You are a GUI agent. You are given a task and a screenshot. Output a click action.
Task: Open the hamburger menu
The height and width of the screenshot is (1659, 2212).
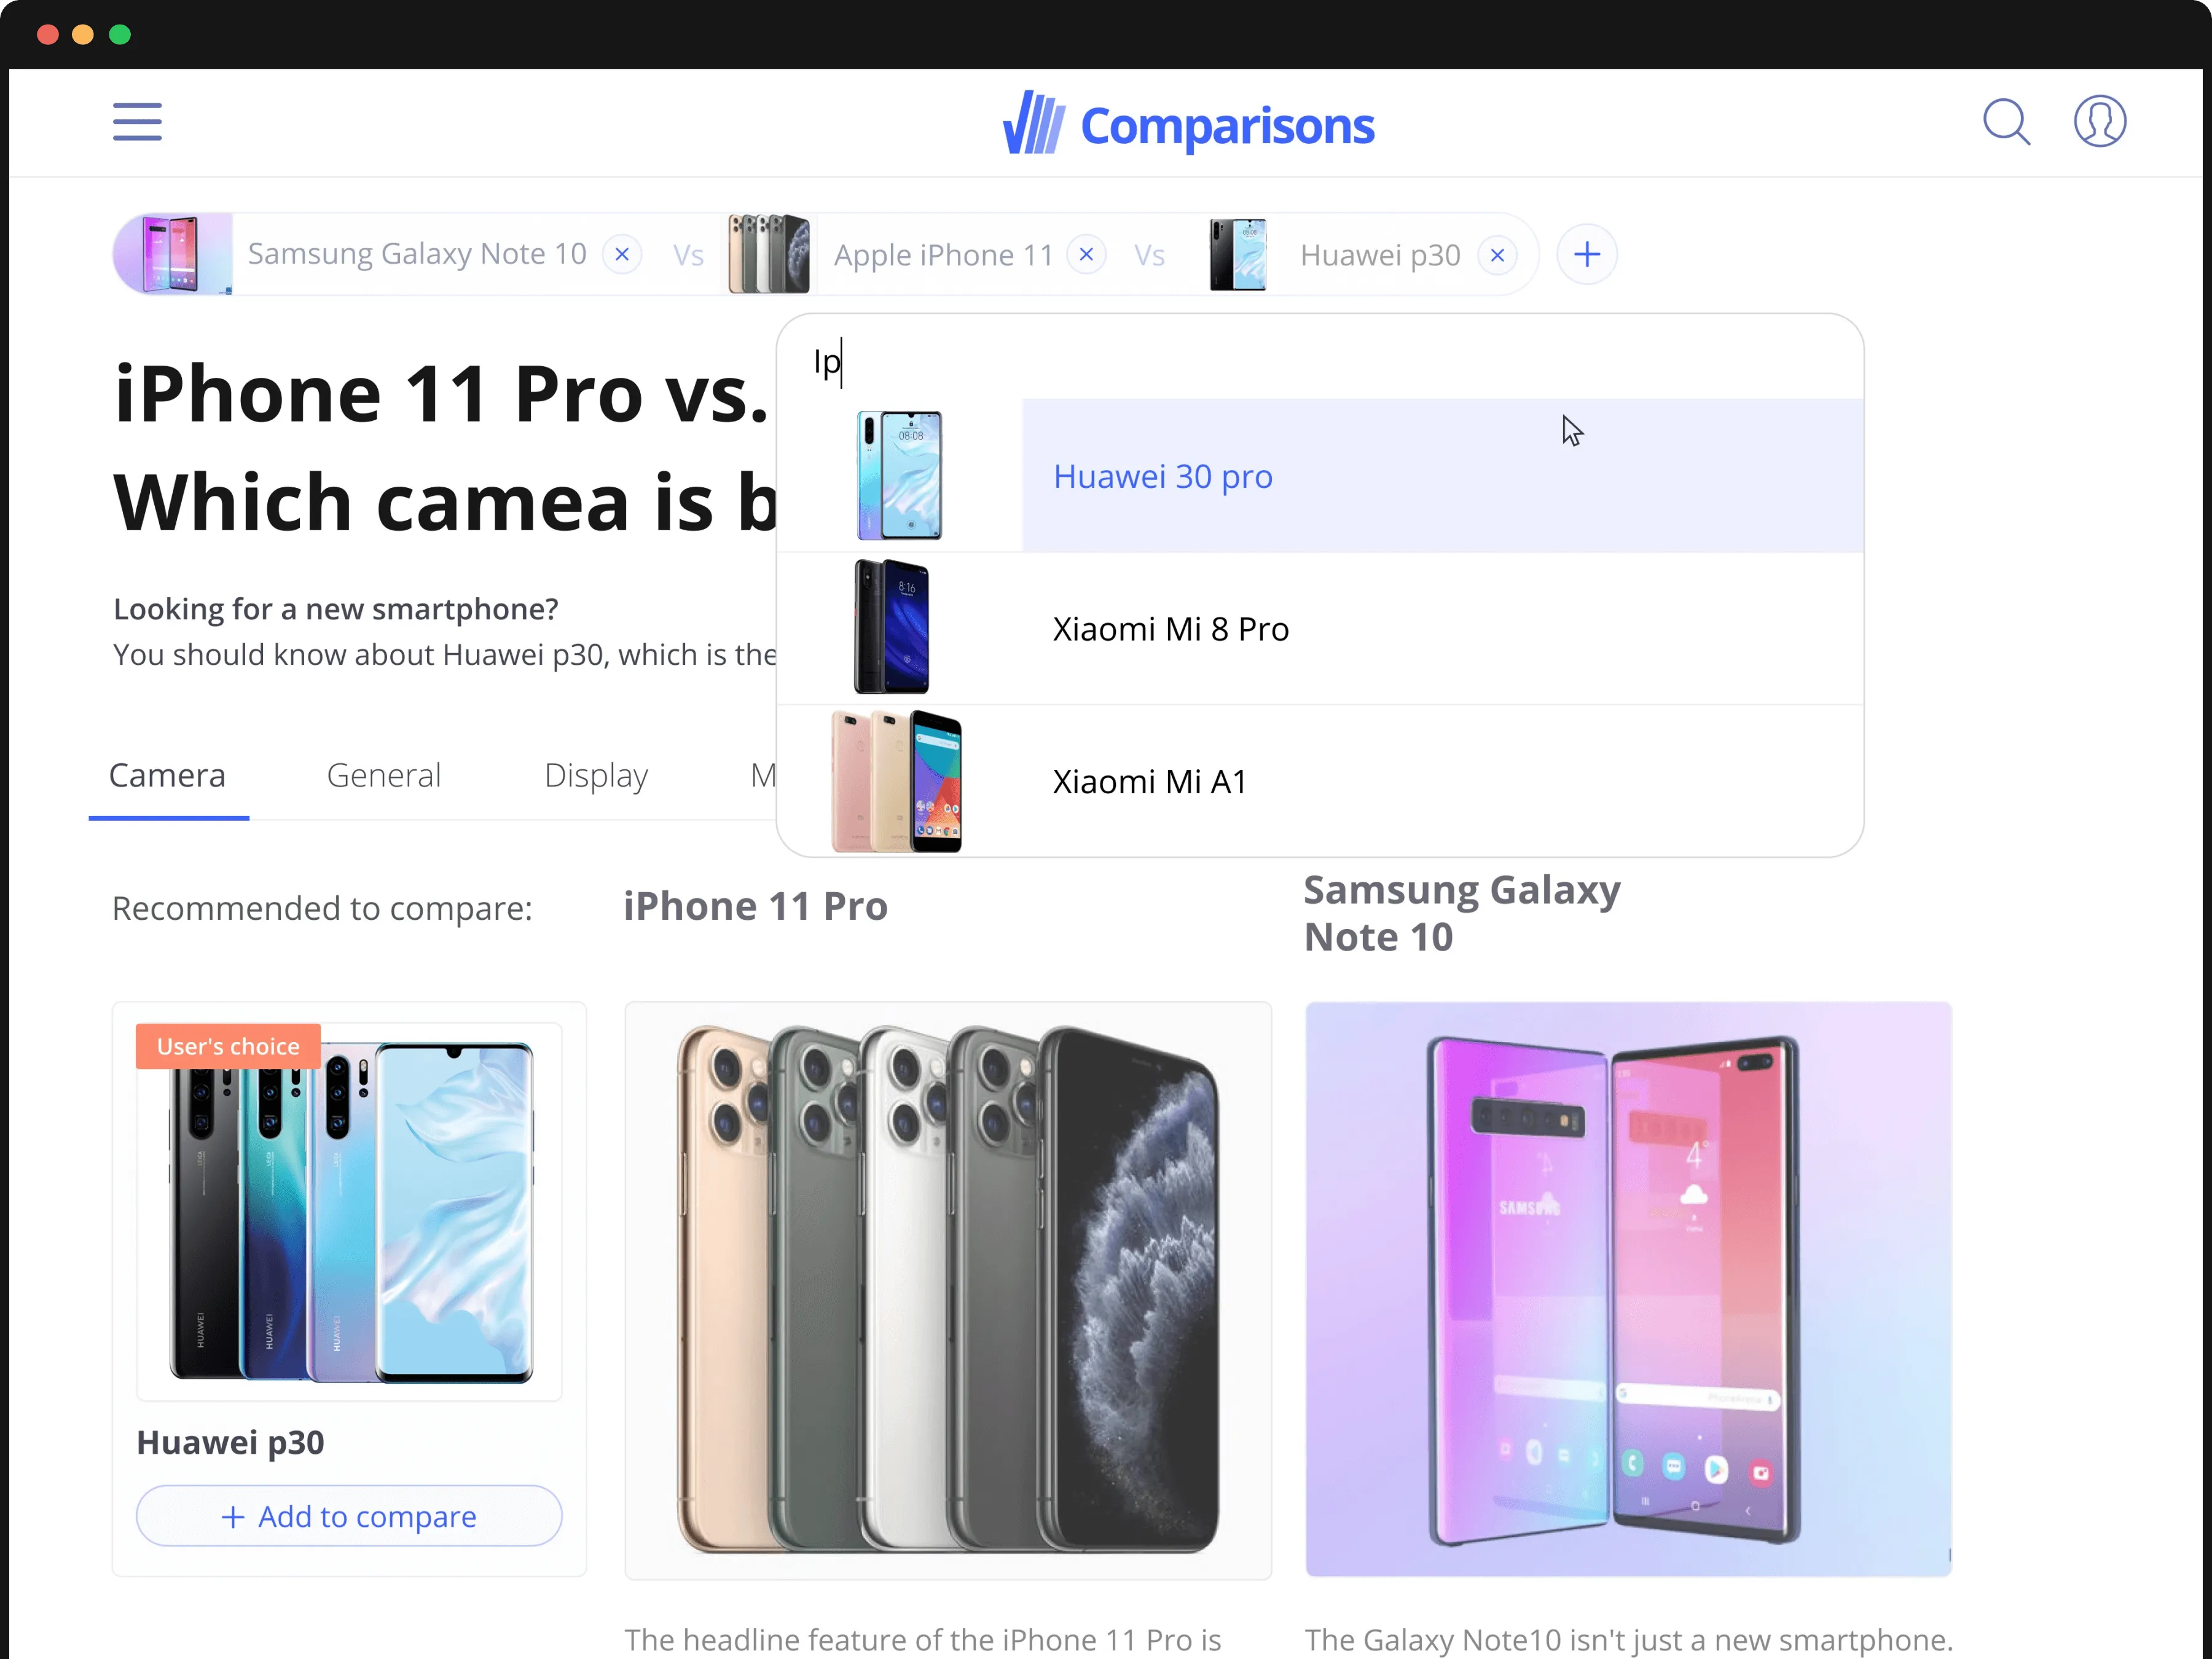point(137,122)
